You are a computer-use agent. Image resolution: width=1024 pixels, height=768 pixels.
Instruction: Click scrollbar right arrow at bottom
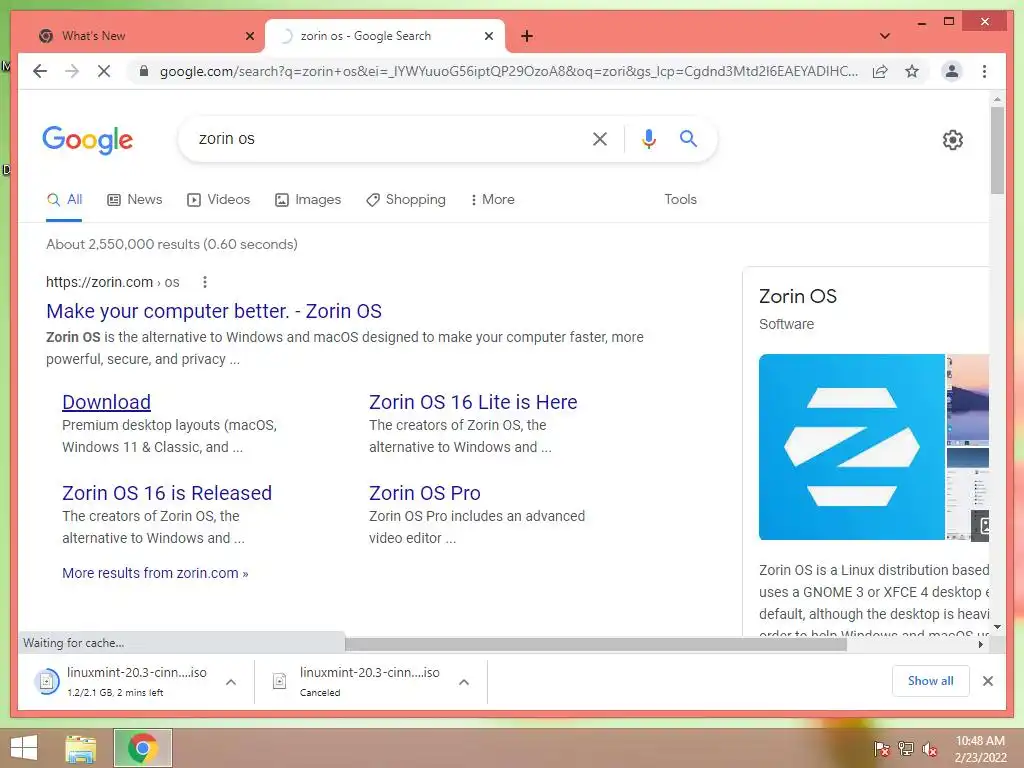980,645
